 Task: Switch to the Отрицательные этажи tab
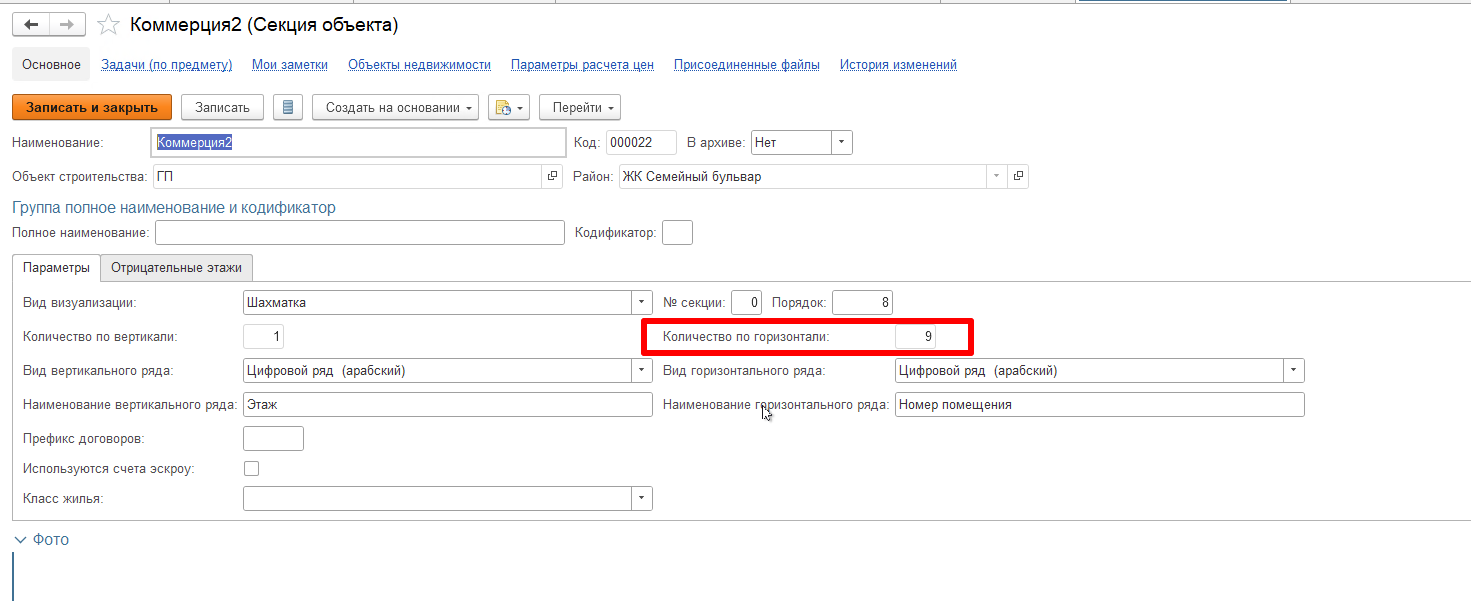tap(176, 268)
